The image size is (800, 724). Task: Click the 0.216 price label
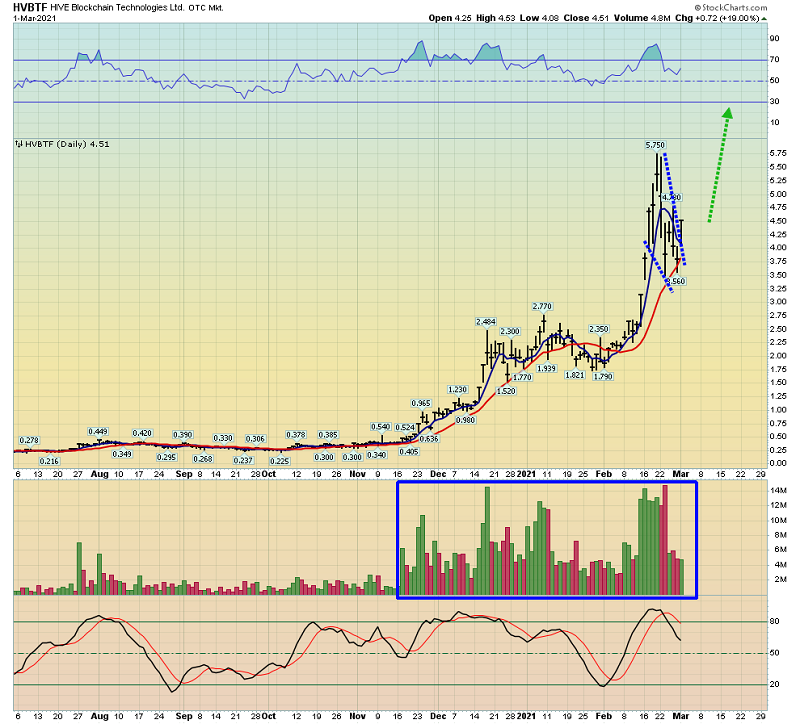(49, 461)
